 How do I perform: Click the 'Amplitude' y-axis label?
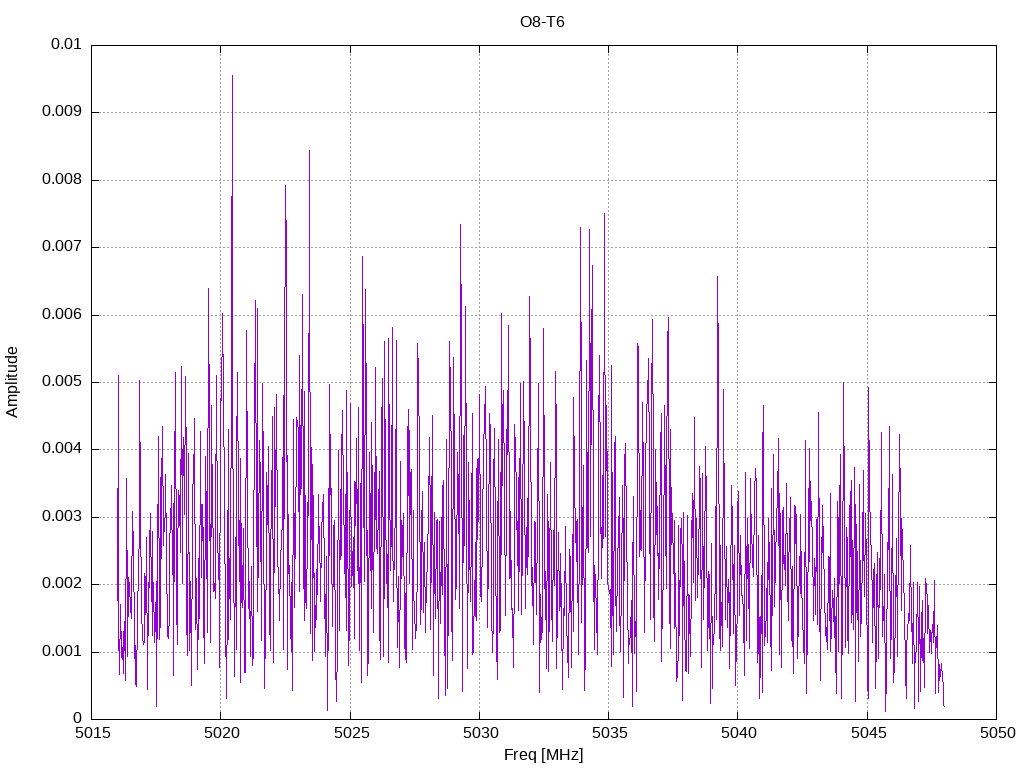pyautogui.click(x=12, y=382)
